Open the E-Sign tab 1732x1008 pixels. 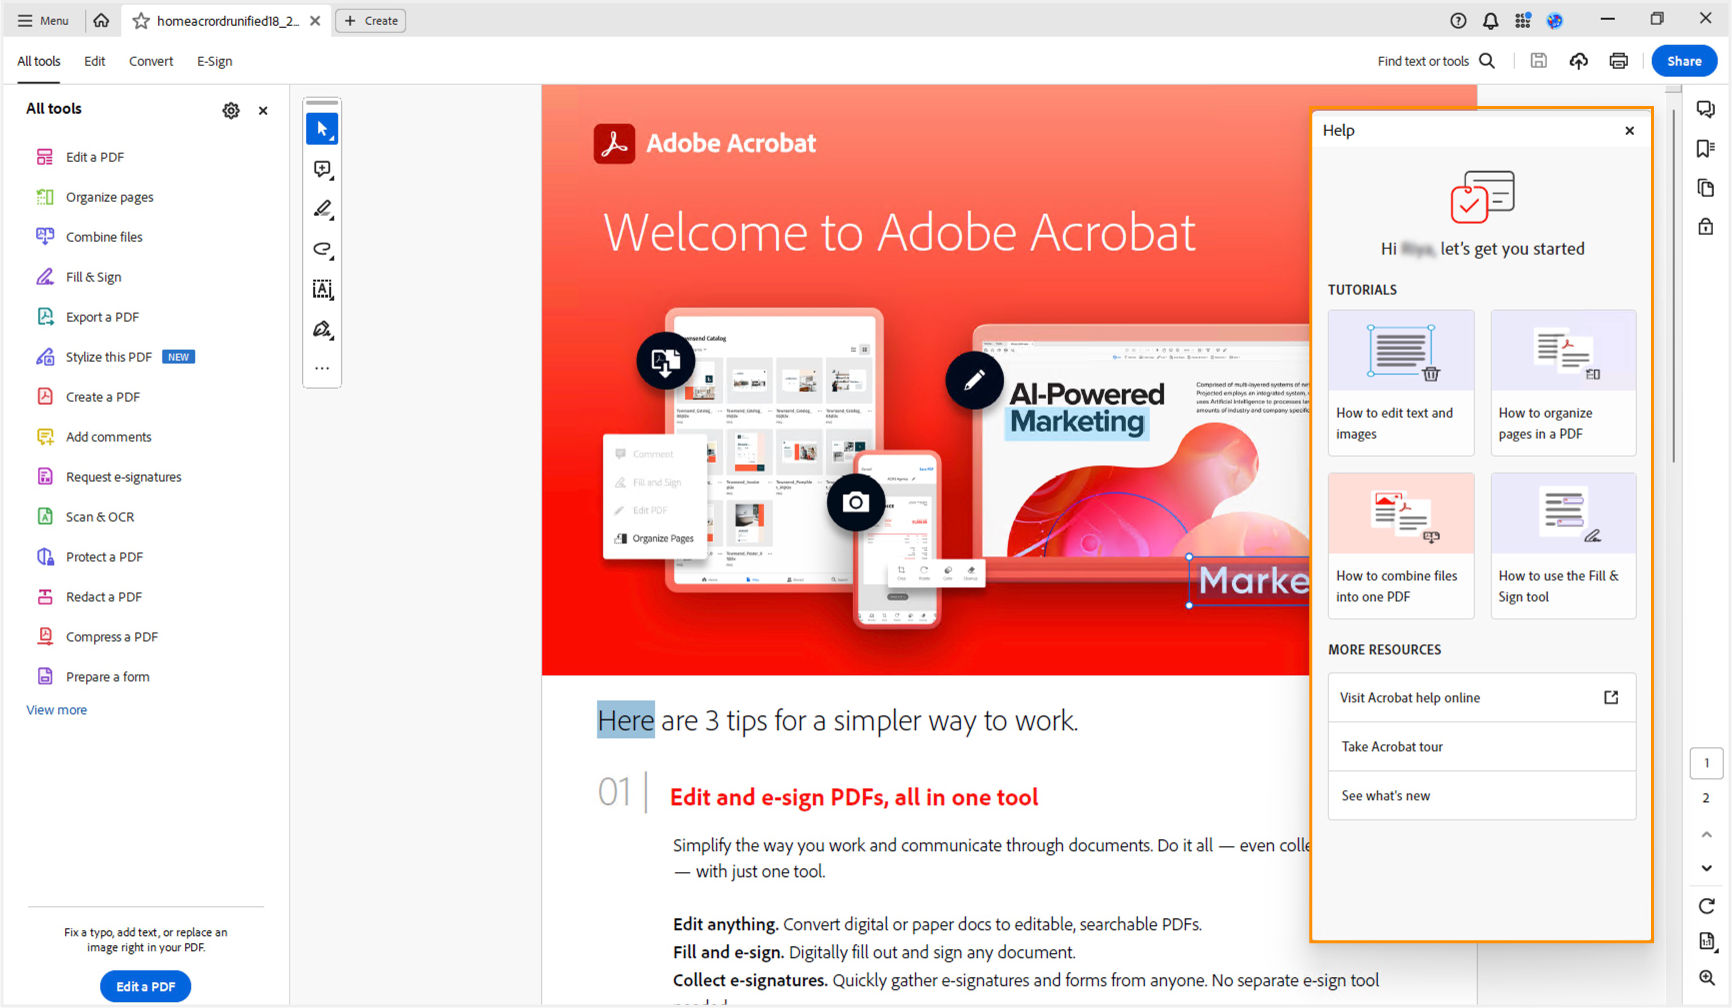(x=214, y=61)
